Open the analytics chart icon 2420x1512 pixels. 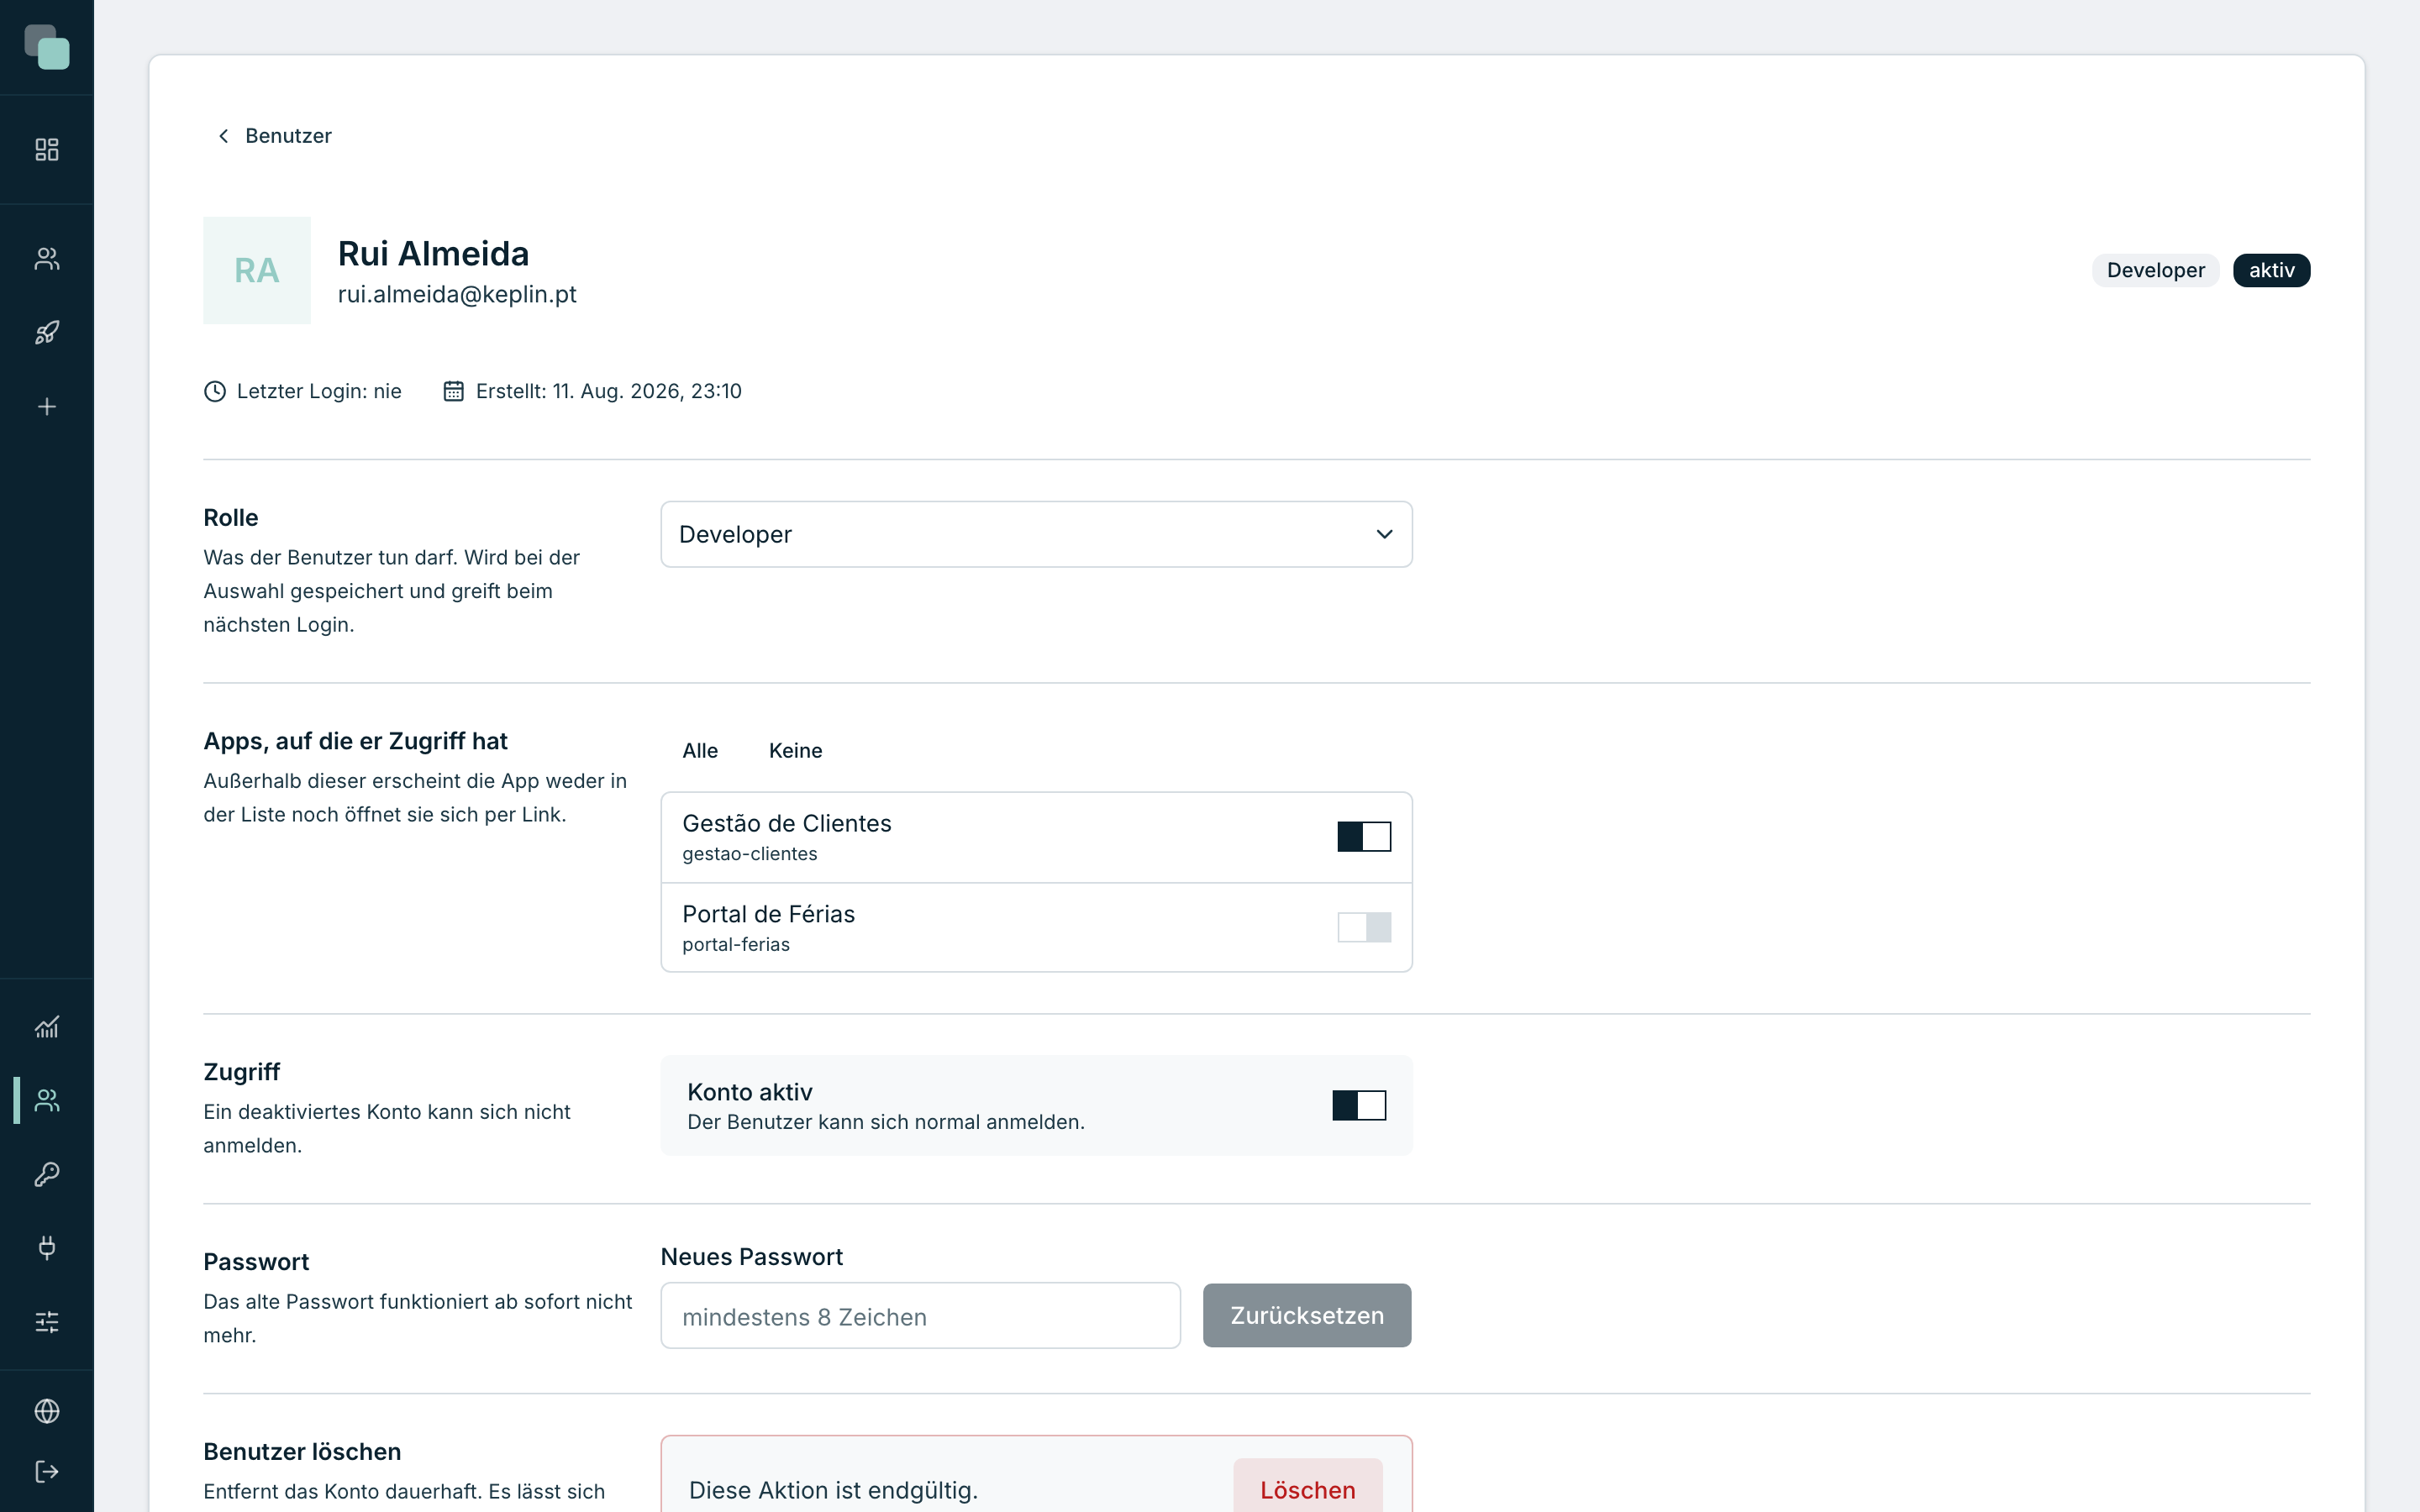coord(47,1027)
